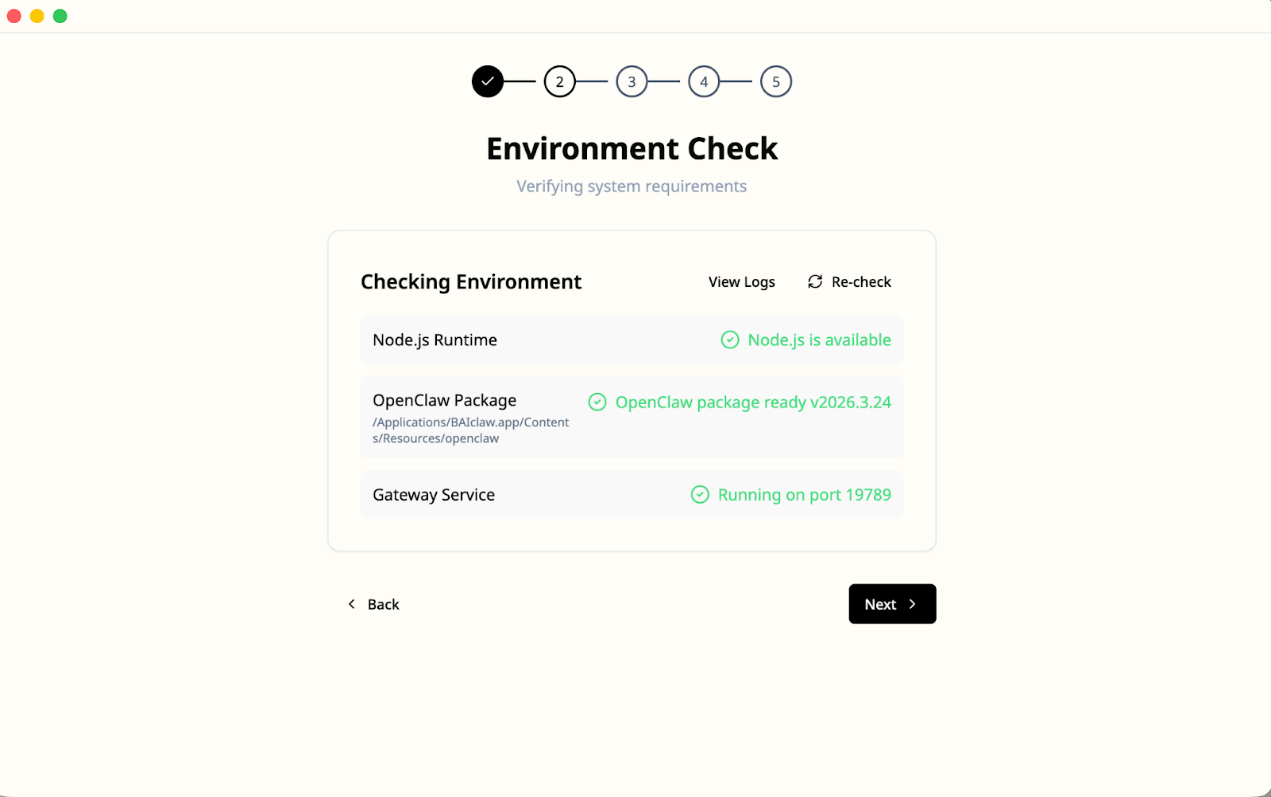Click the green maximize window button
Viewport: 1271px width, 797px height.
coord(60,16)
